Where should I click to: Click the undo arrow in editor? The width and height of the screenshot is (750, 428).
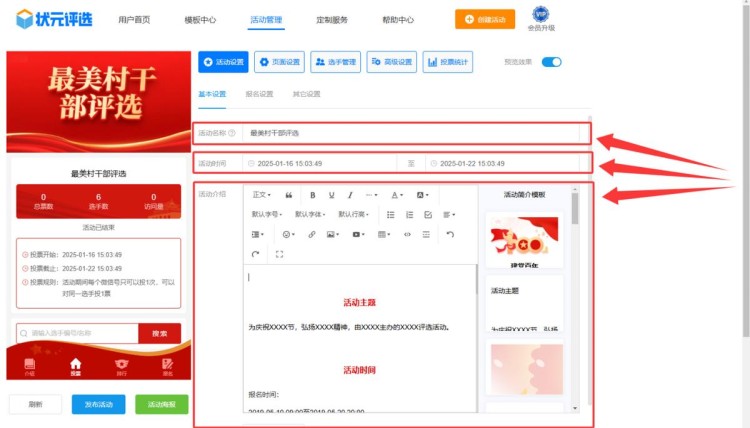point(450,234)
